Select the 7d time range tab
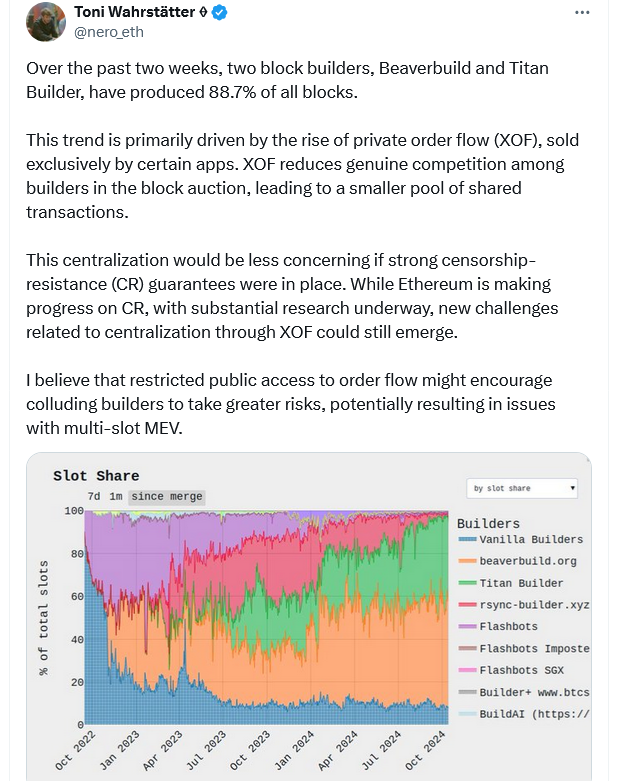The width and height of the screenshot is (618, 781). click(94, 497)
